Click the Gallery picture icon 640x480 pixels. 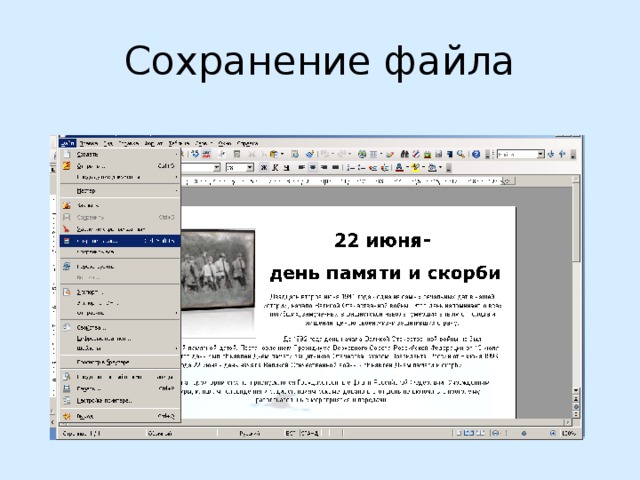[427, 154]
